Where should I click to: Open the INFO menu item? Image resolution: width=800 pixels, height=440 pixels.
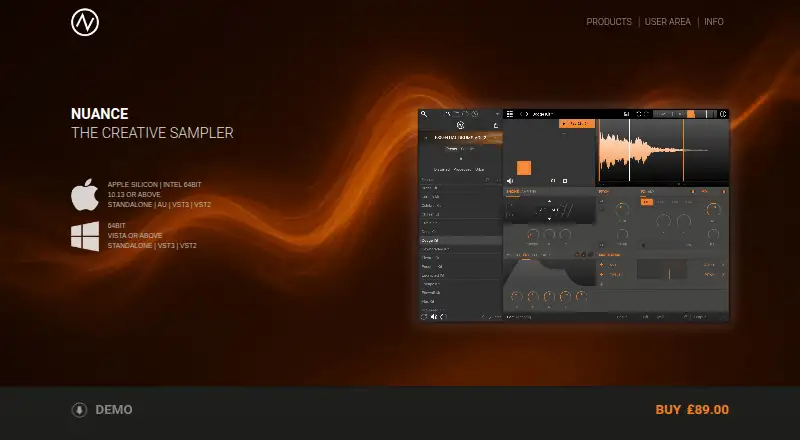(714, 22)
